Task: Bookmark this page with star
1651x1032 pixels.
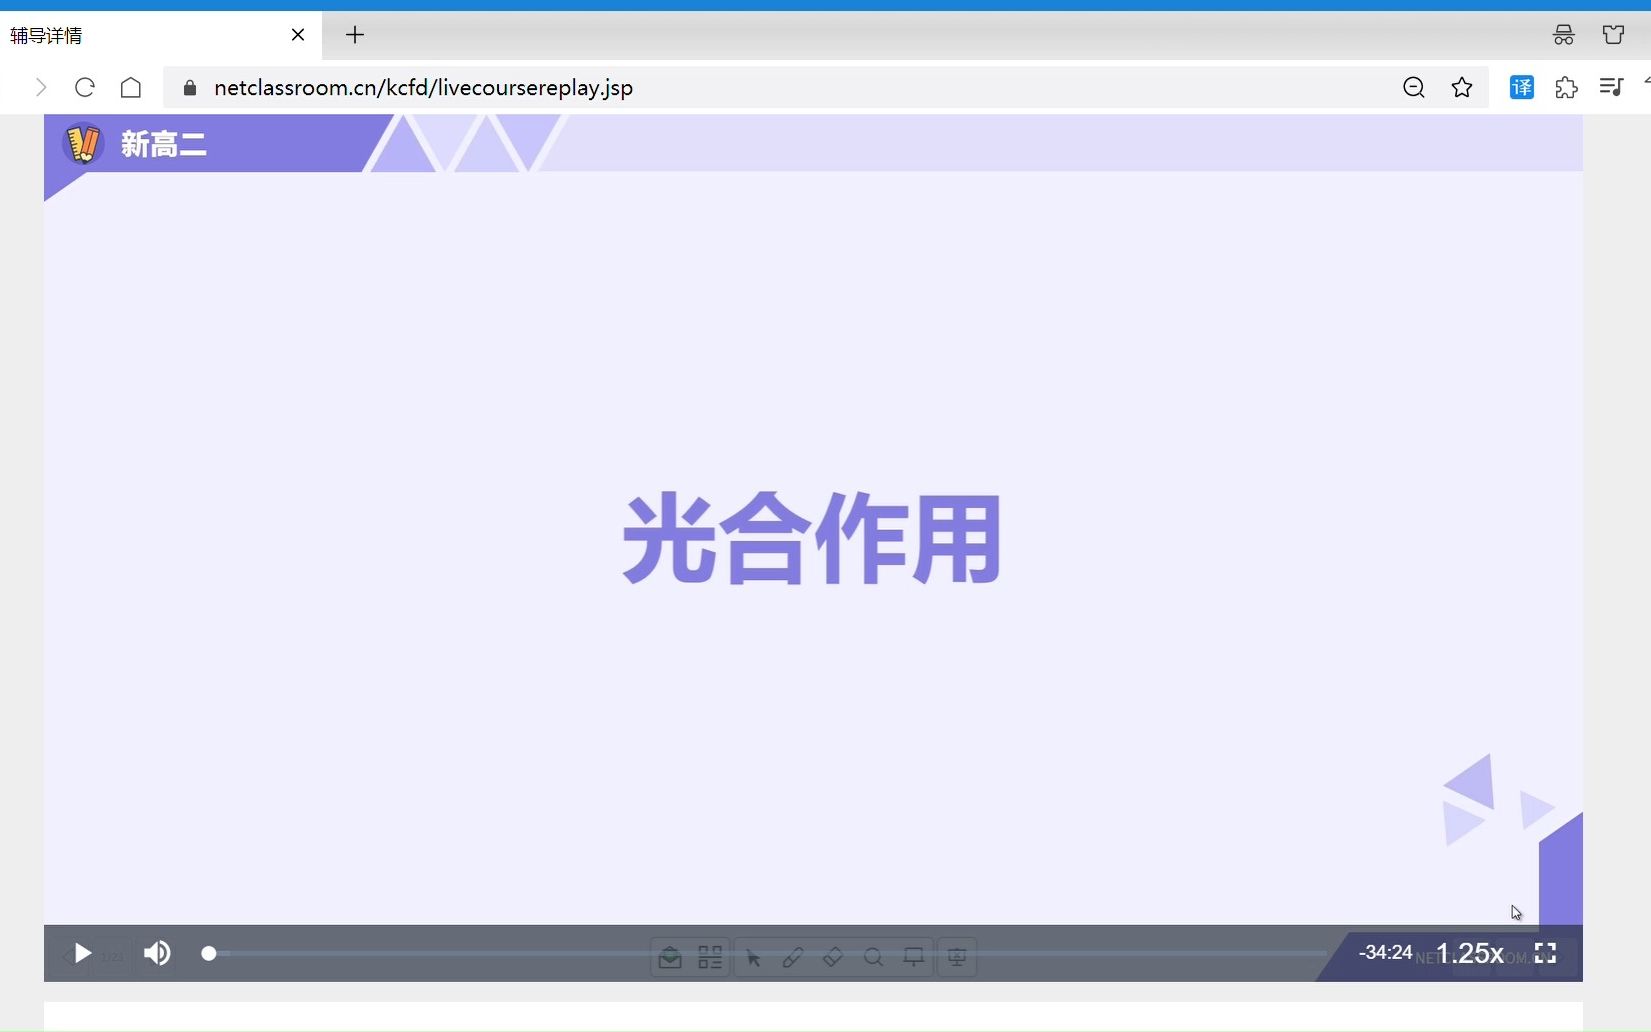Action: coord(1462,88)
